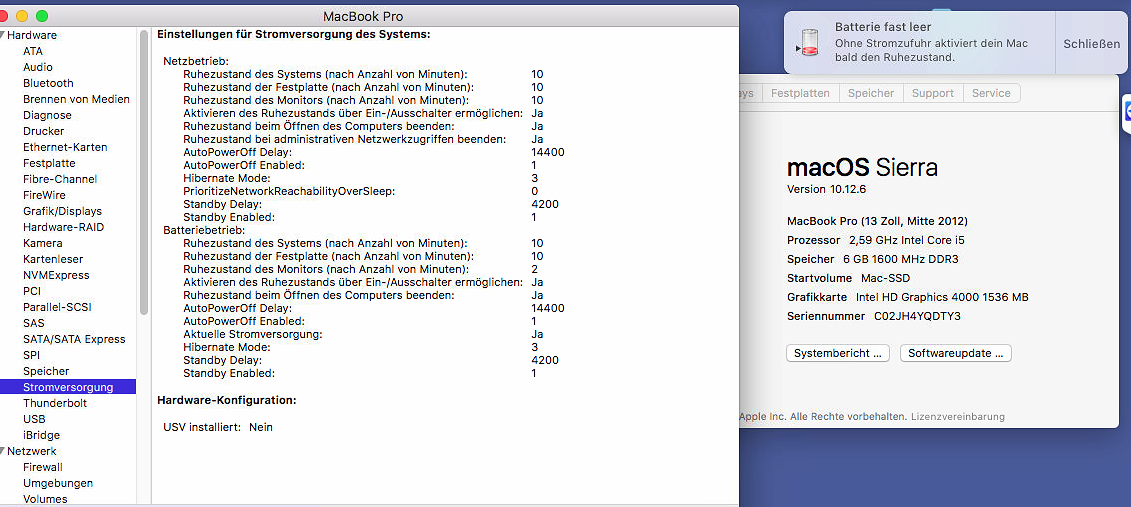Open the Diagnose entry
The height and width of the screenshot is (507, 1131).
47,115
